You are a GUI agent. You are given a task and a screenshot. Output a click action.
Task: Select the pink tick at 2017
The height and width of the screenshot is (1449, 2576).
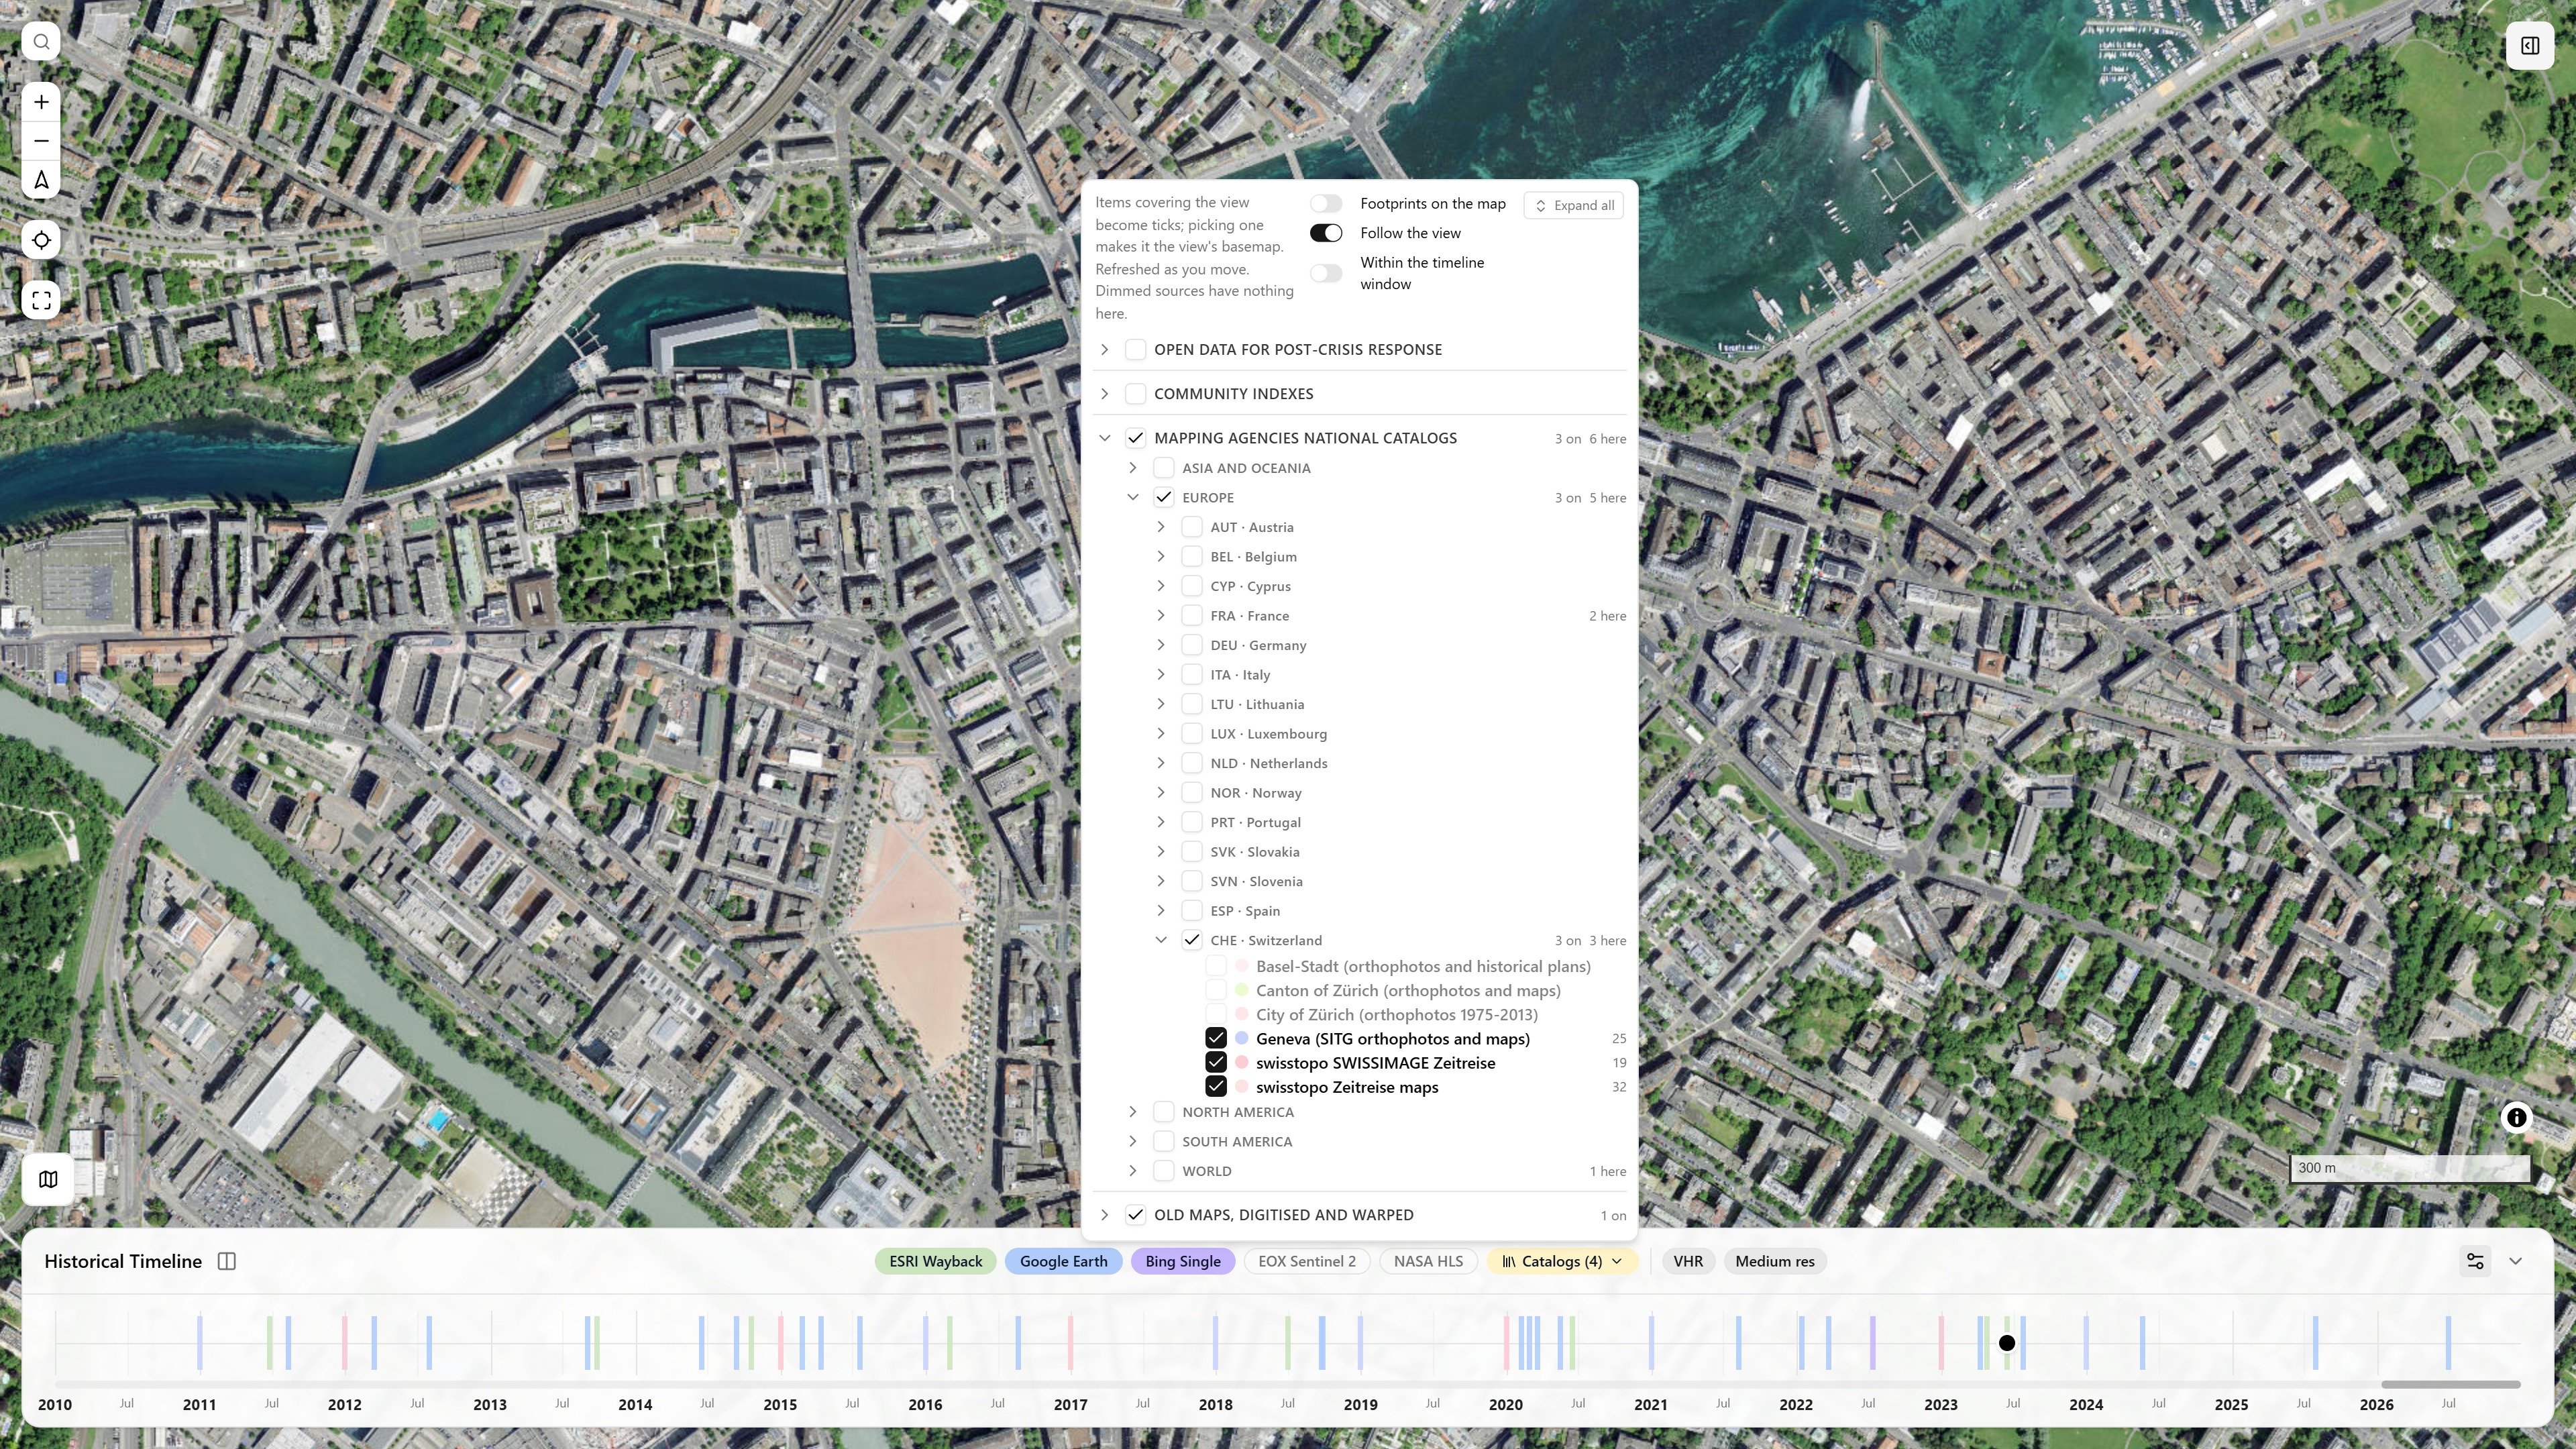(x=1070, y=1343)
